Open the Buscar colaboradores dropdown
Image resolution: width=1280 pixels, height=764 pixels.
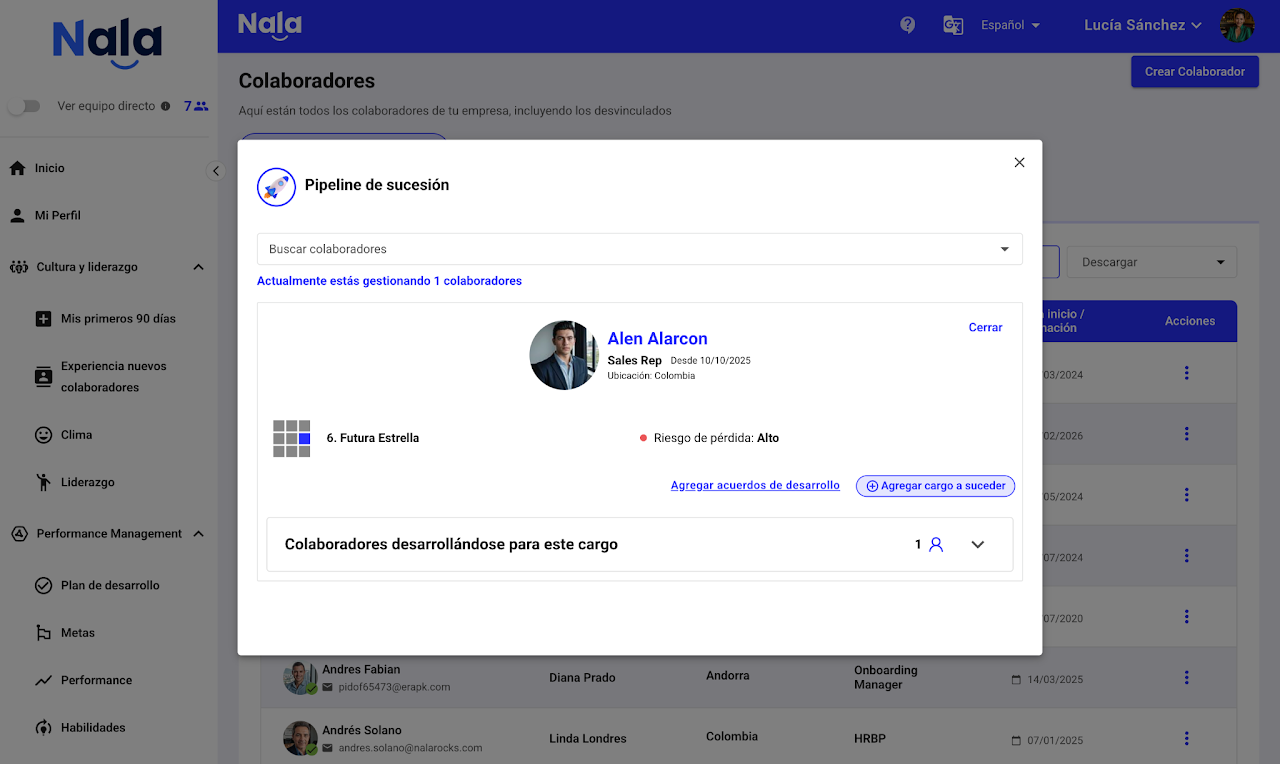1004,249
